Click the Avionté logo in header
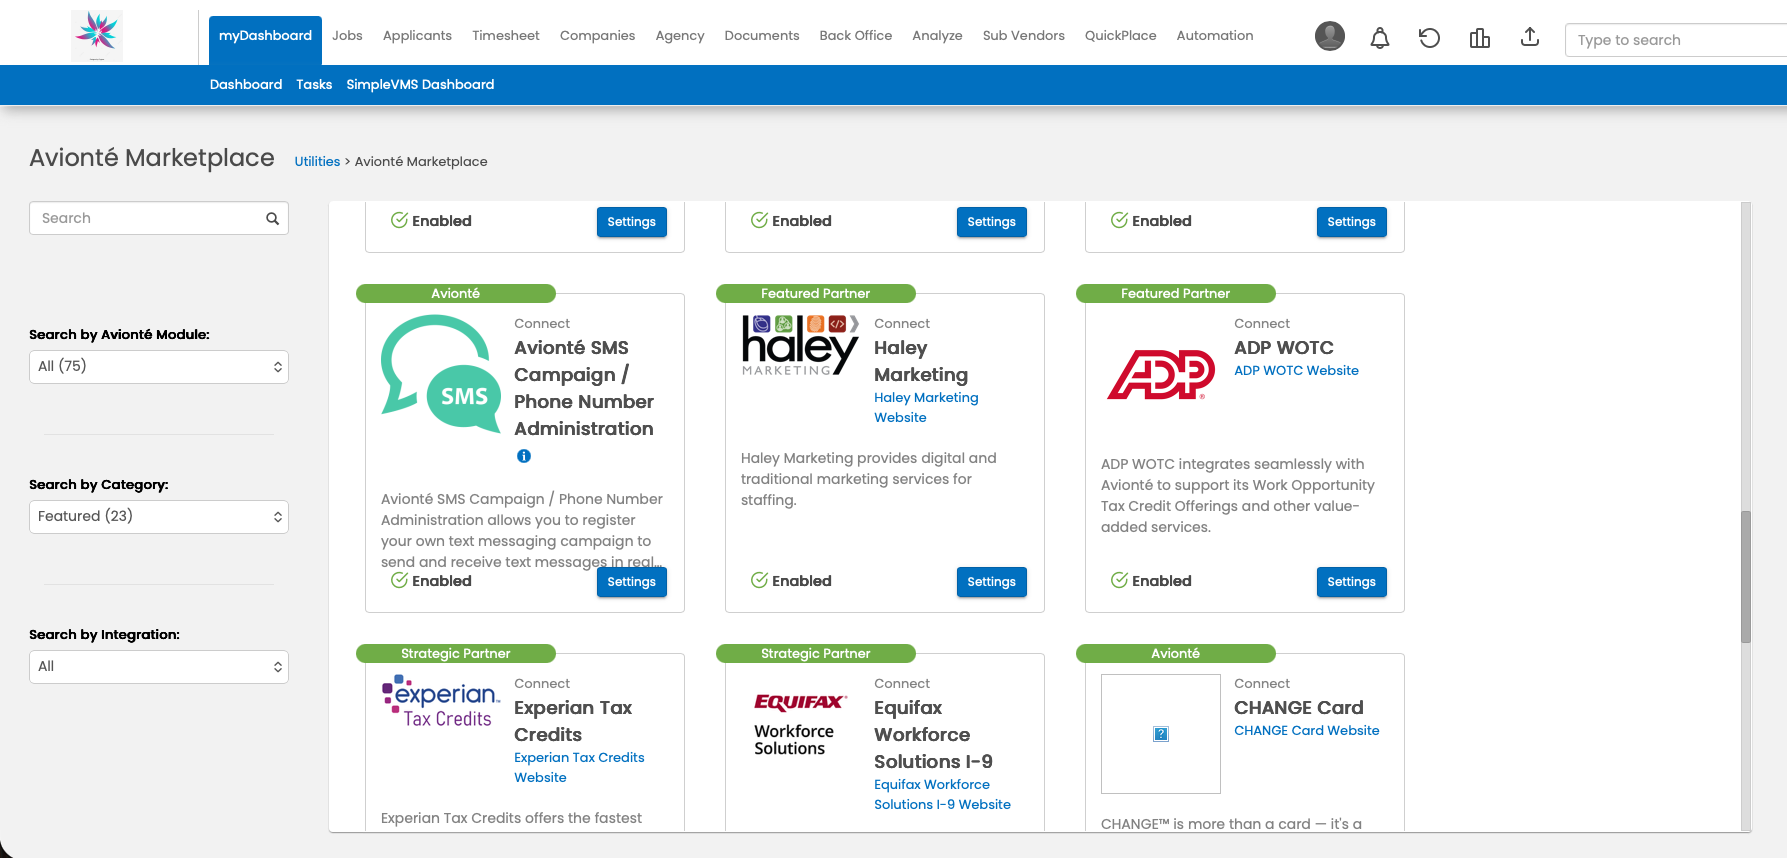 pos(97,35)
